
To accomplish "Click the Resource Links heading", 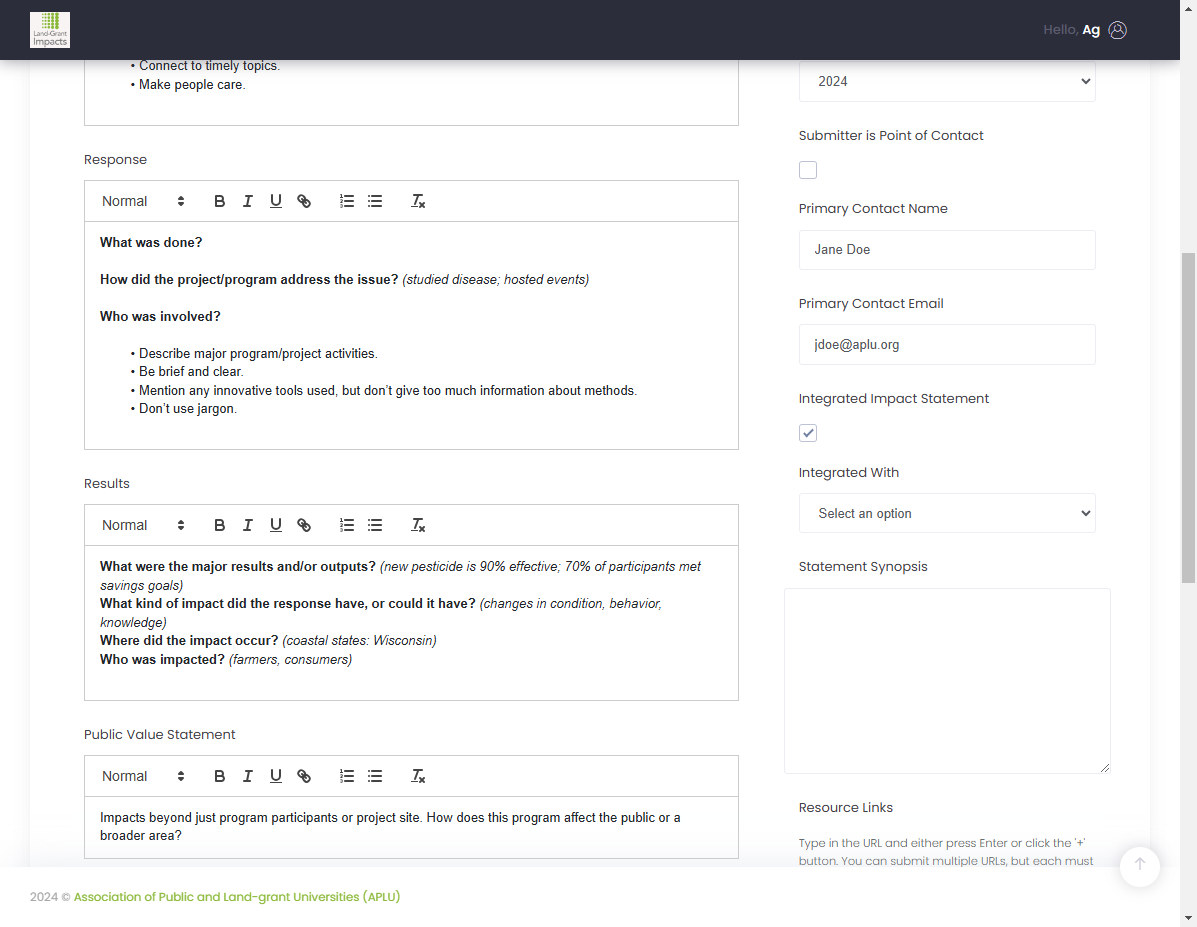I will tap(846, 807).
